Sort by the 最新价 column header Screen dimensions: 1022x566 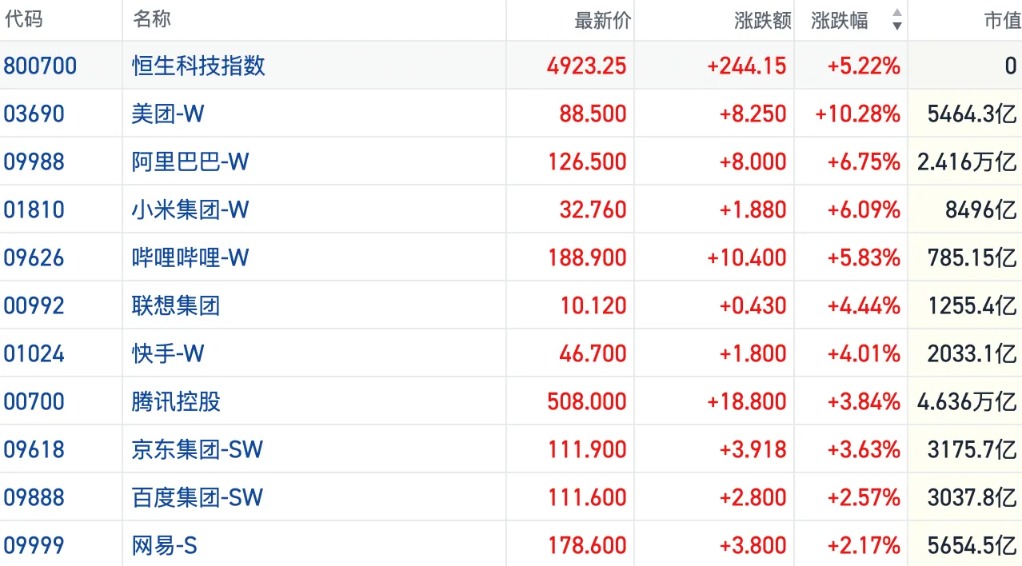click(602, 20)
